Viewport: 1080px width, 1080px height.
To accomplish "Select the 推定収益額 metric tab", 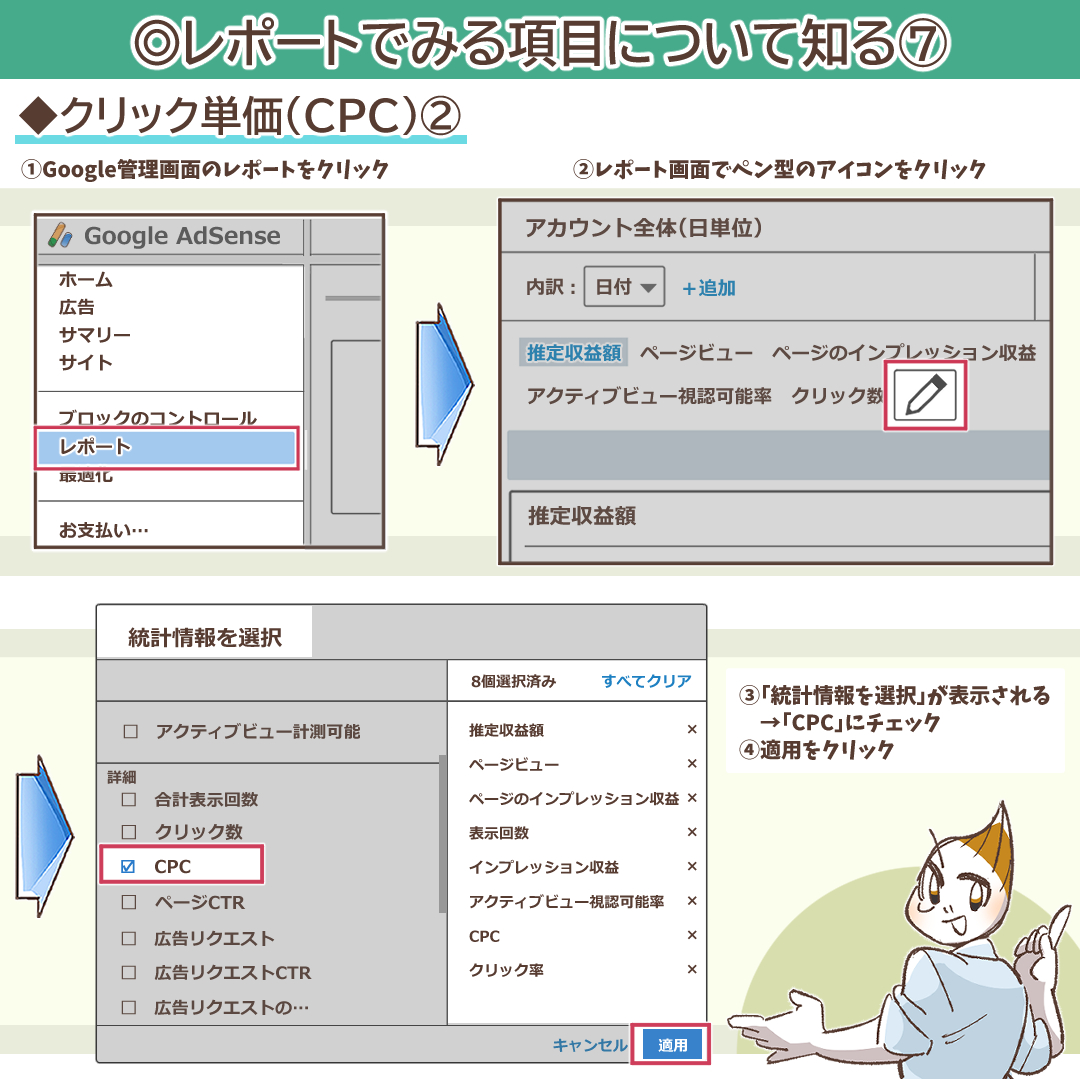I will [x=574, y=353].
